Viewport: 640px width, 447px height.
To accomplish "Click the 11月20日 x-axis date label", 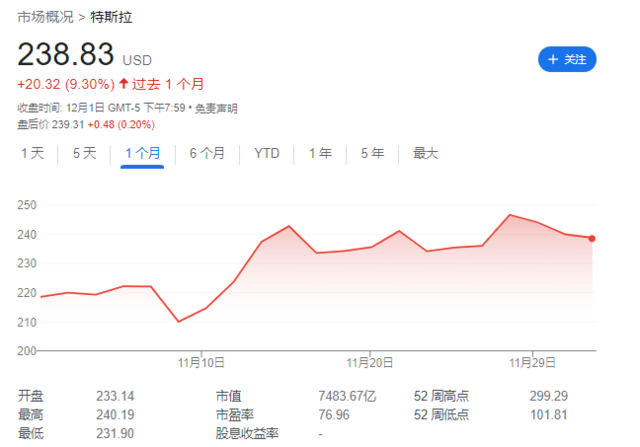I will coord(370,362).
